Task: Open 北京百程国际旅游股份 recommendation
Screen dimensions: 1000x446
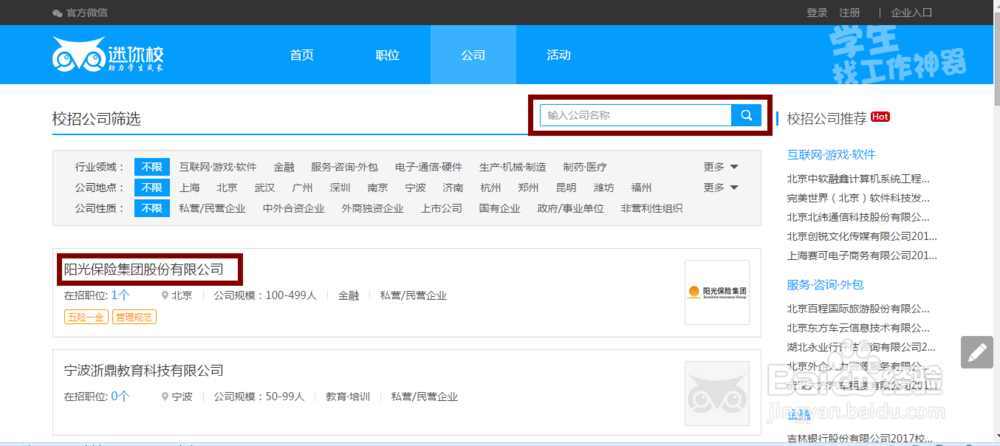Action: pos(858,309)
